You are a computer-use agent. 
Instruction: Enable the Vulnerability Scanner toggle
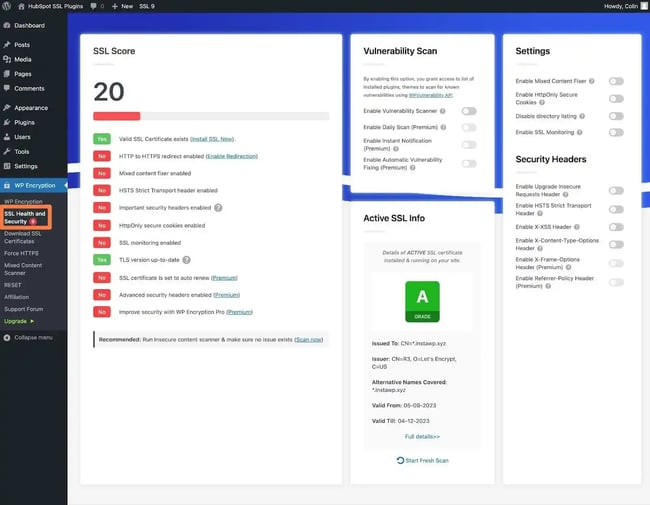pyautogui.click(x=468, y=111)
